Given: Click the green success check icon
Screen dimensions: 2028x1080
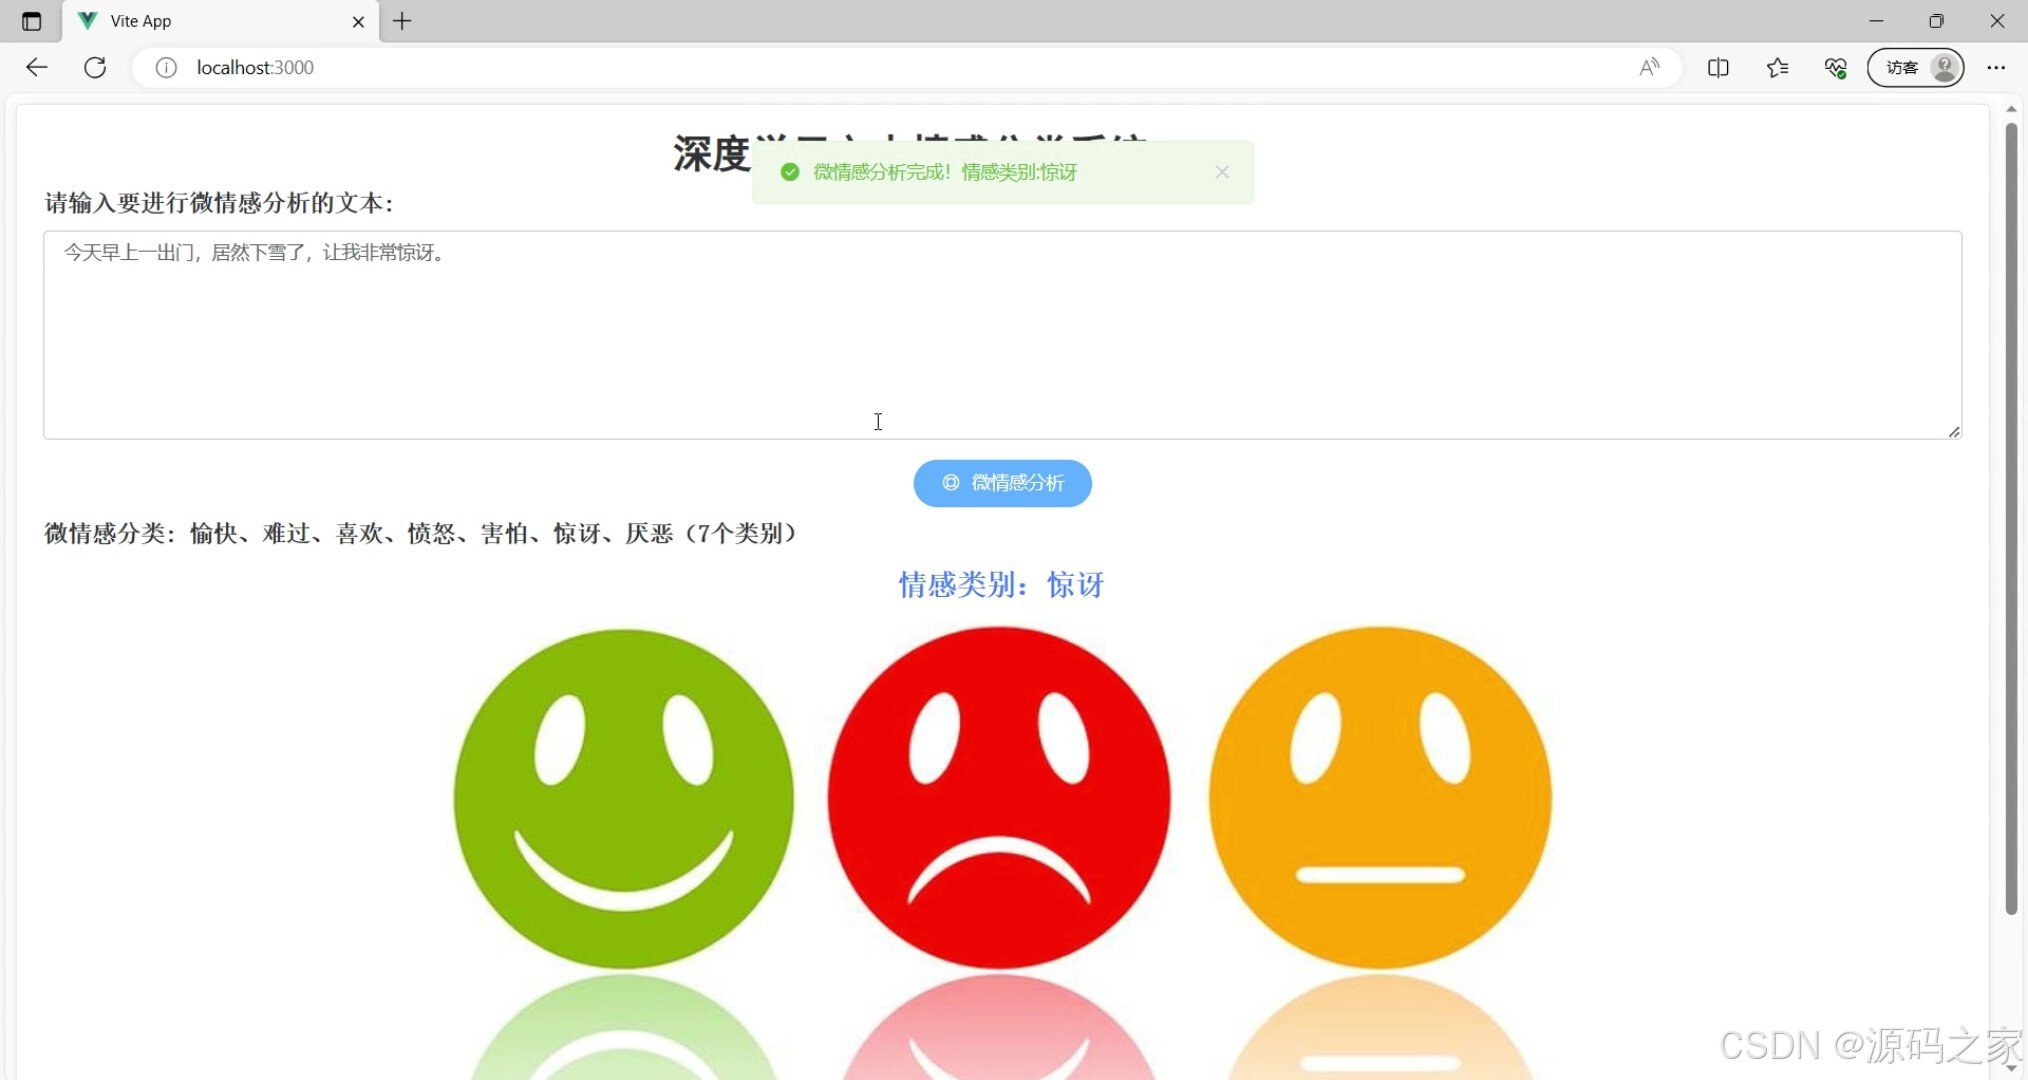Looking at the screenshot, I should pyautogui.click(x=790, y=172).
